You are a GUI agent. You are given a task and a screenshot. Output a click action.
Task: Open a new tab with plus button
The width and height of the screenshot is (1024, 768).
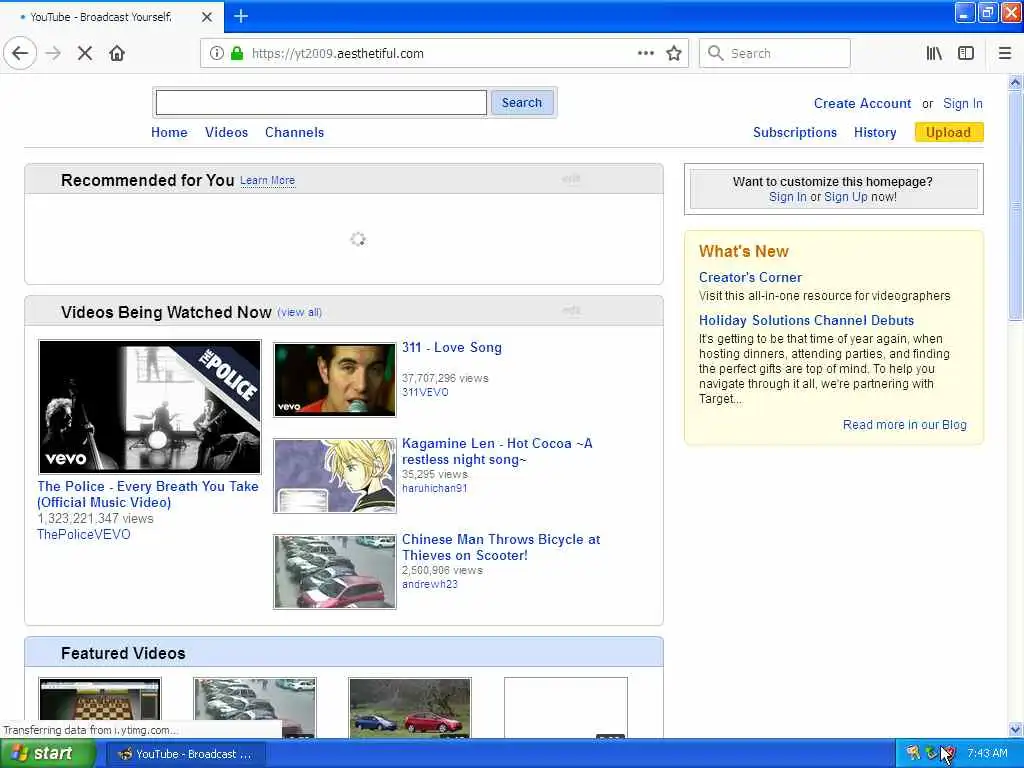pyautogui.click(x=241, y=16)
